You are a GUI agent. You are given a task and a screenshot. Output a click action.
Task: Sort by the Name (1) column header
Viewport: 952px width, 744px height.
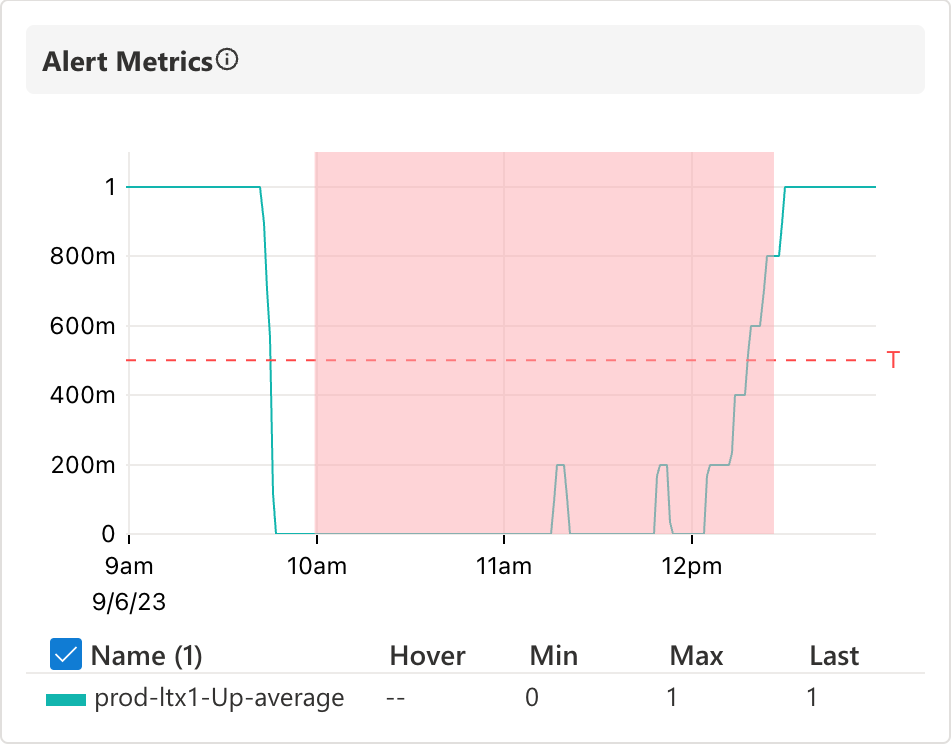(x=146, y=656)
